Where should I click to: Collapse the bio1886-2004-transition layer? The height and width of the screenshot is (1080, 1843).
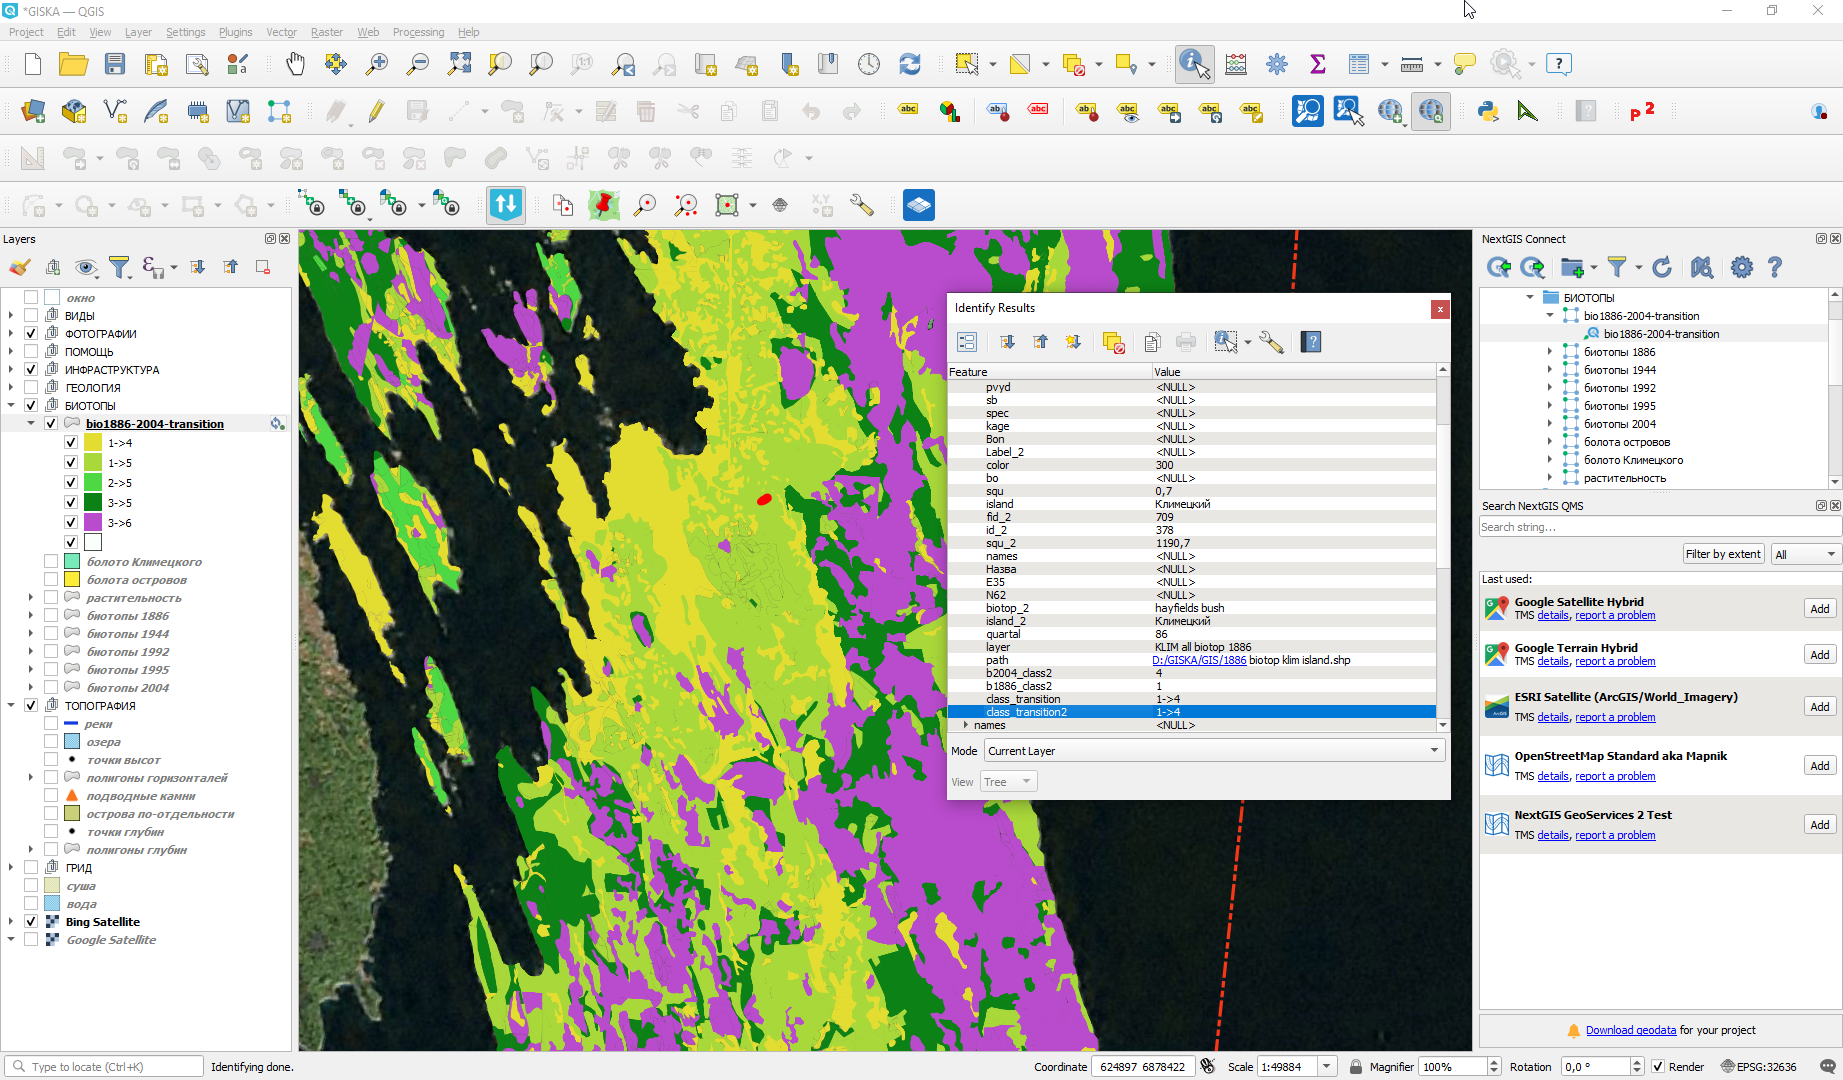[x=31, y=424]
